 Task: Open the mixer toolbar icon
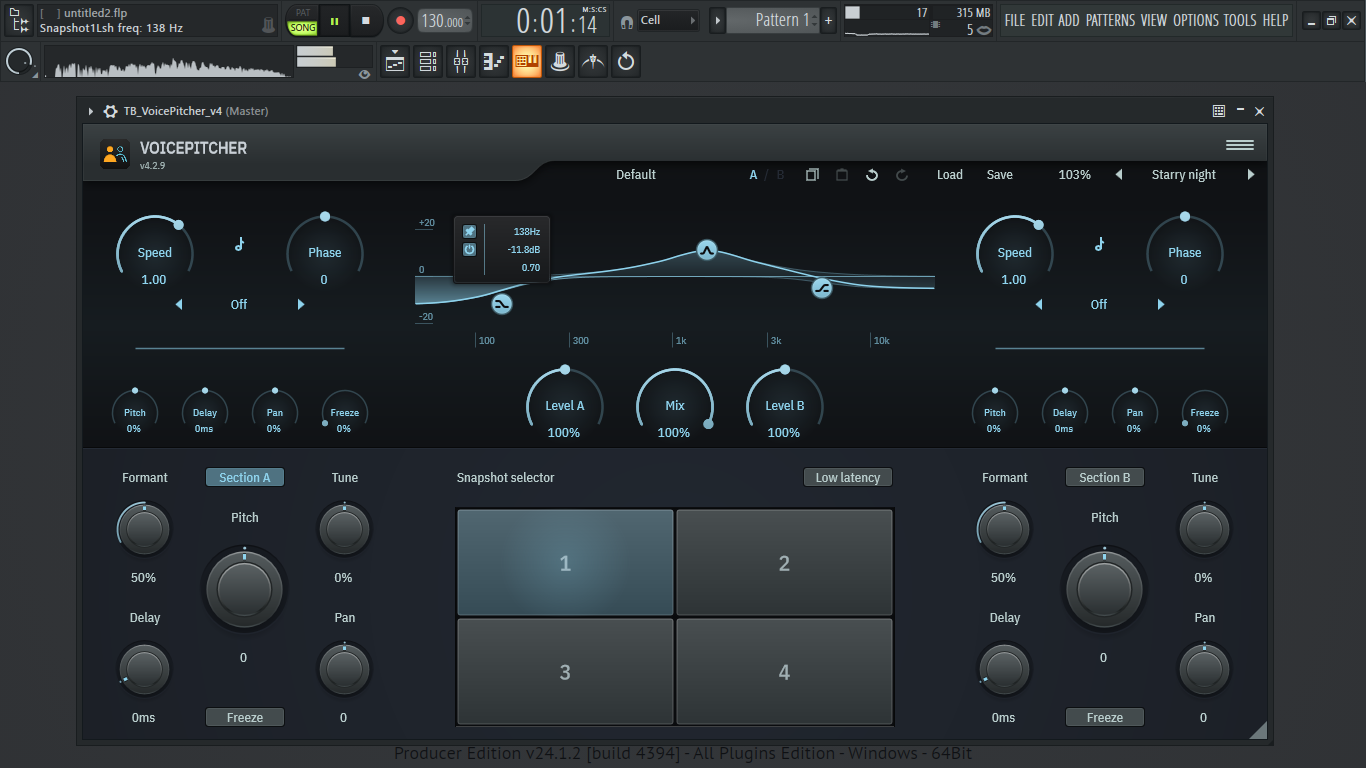point(461,62)
